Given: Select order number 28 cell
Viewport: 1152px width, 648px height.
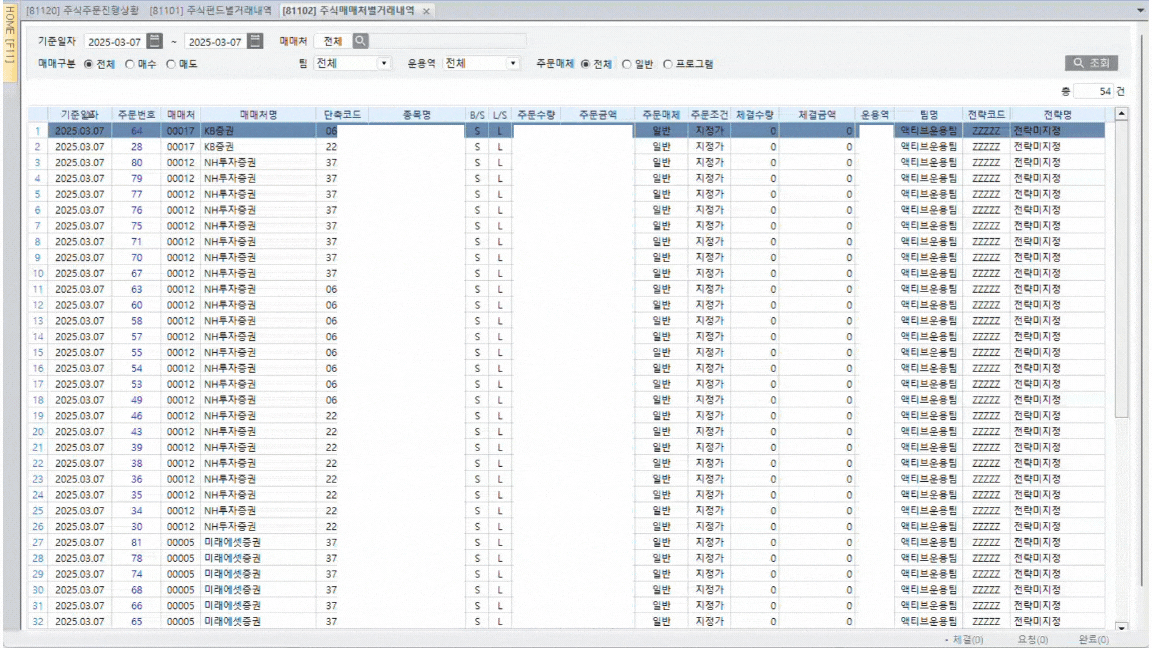Looking at the screenshot, I should 137,147.
